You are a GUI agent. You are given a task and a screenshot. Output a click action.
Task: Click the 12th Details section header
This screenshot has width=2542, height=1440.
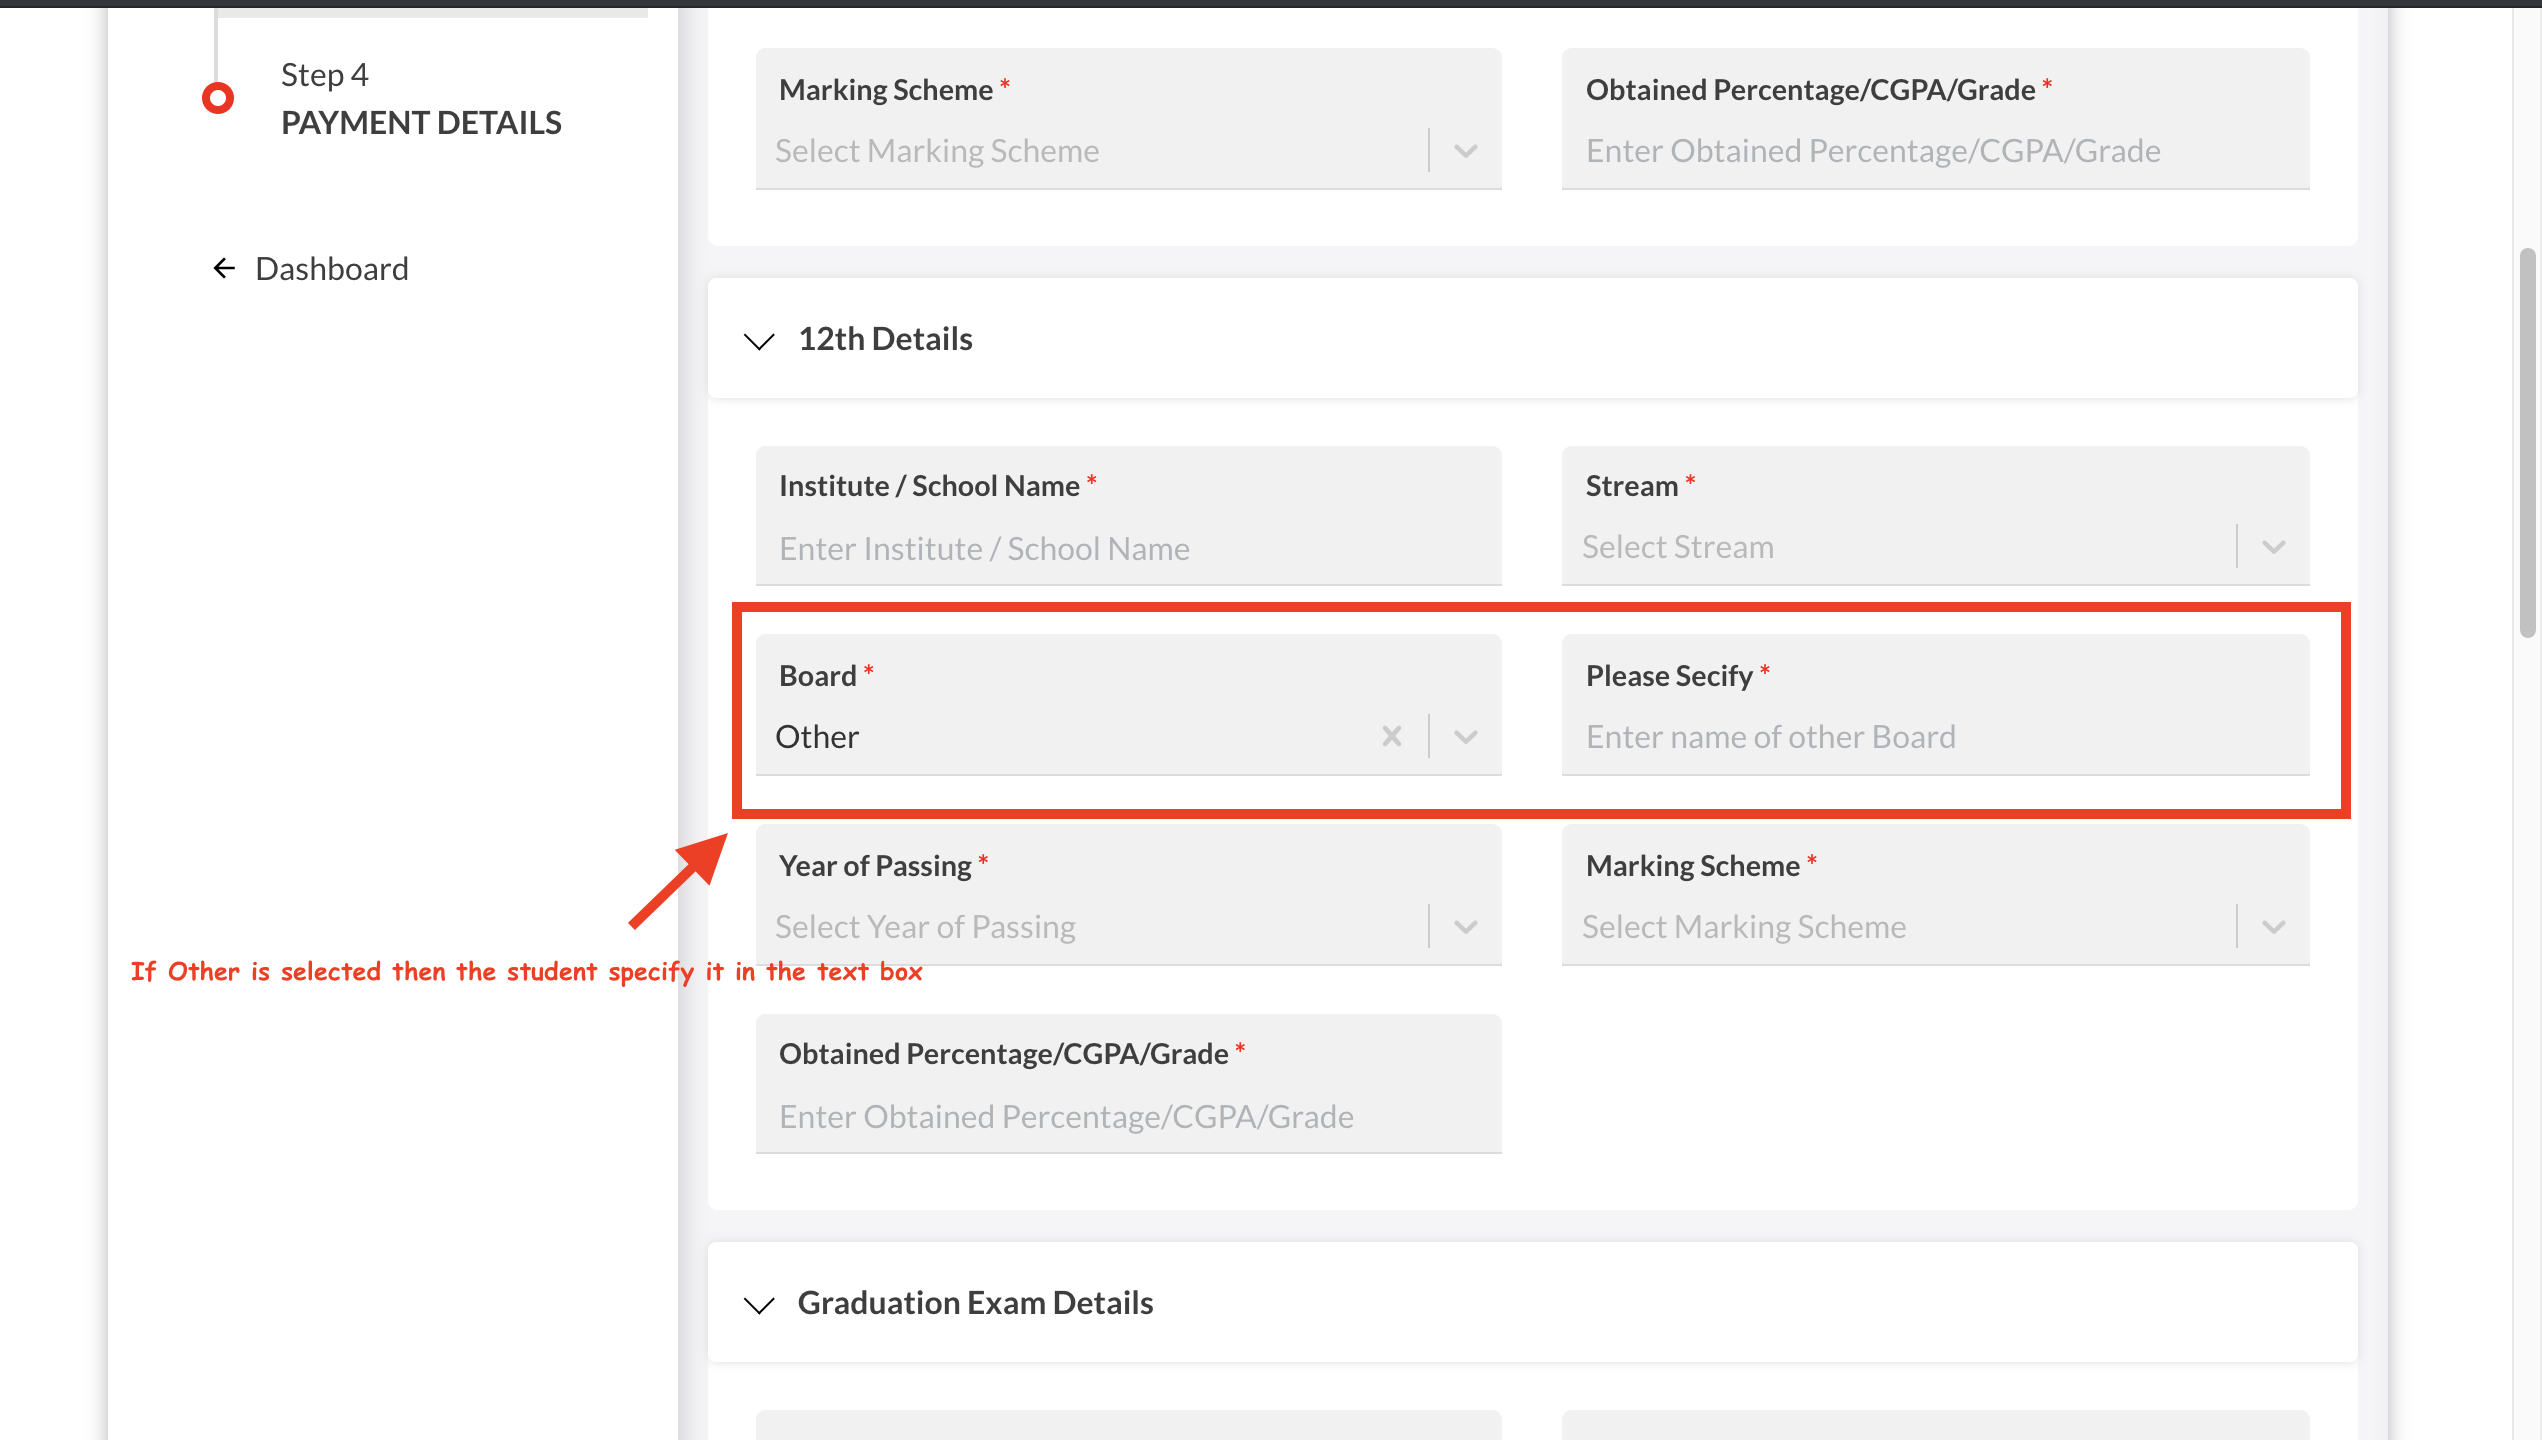coord(1532,339)
